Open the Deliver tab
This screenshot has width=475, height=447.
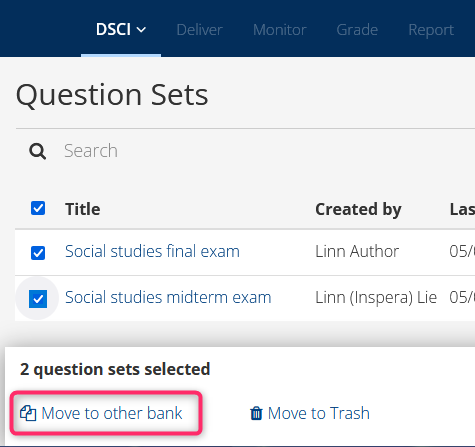point(199,30)
